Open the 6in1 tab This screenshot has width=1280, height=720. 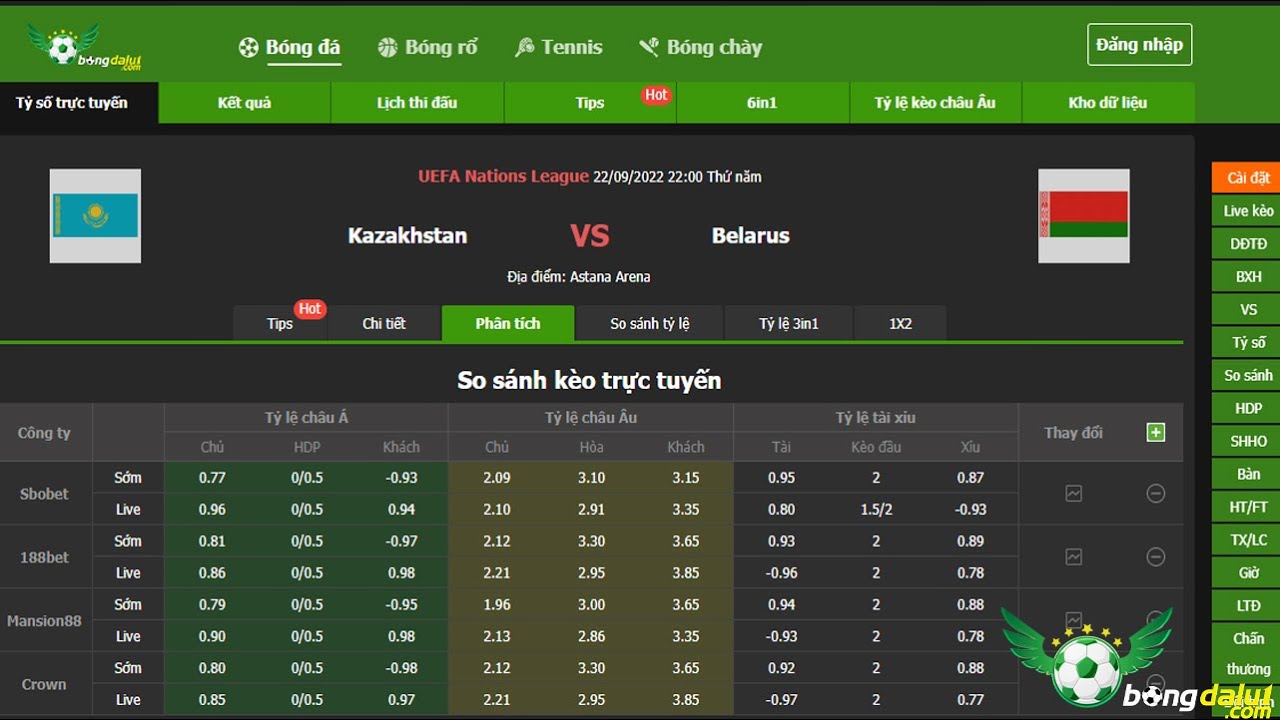tap(762, 102)
